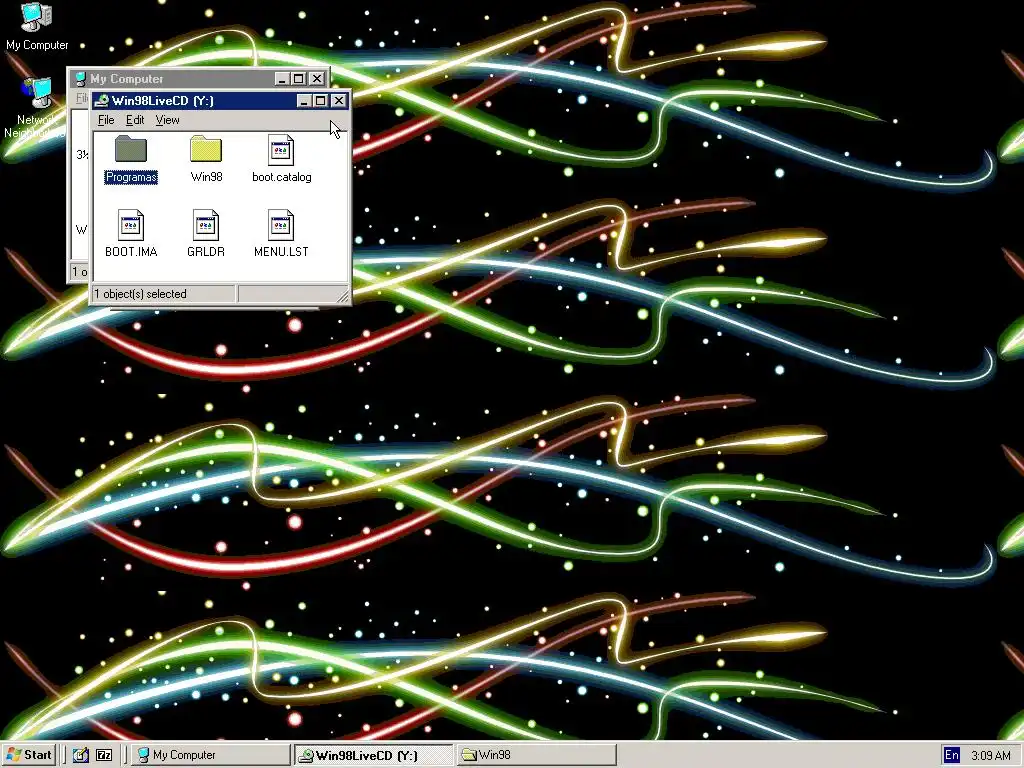The image size is (1024, 768).
Task: Click the 3:09 AM clock
Action: pyautogui.click(x=990, y=756)
